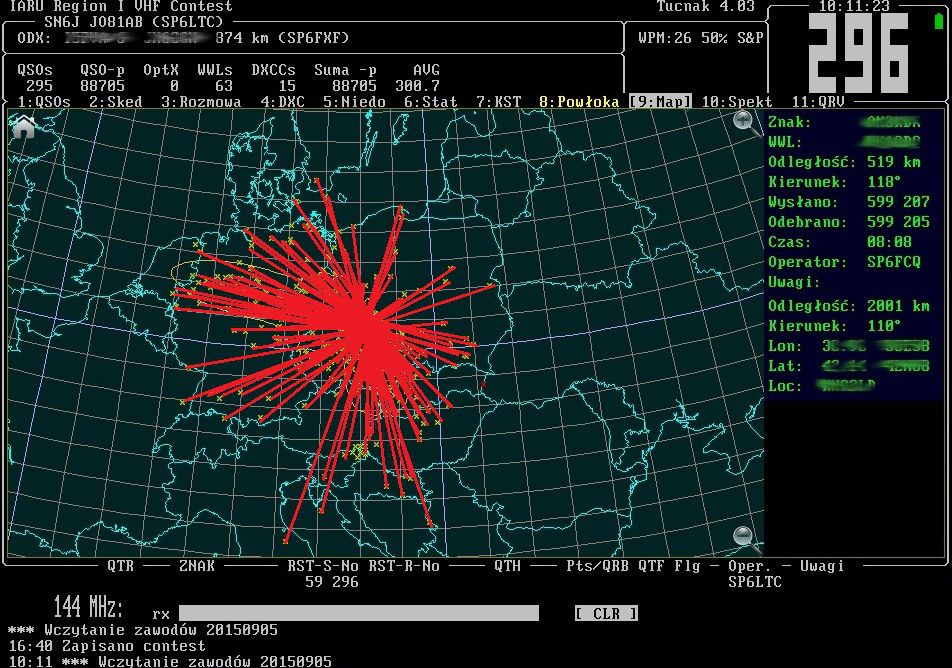The height and width of the screenshot is (668, 952).
Task: Click the ZNAK column header
Action: click(x=197, y=565)
